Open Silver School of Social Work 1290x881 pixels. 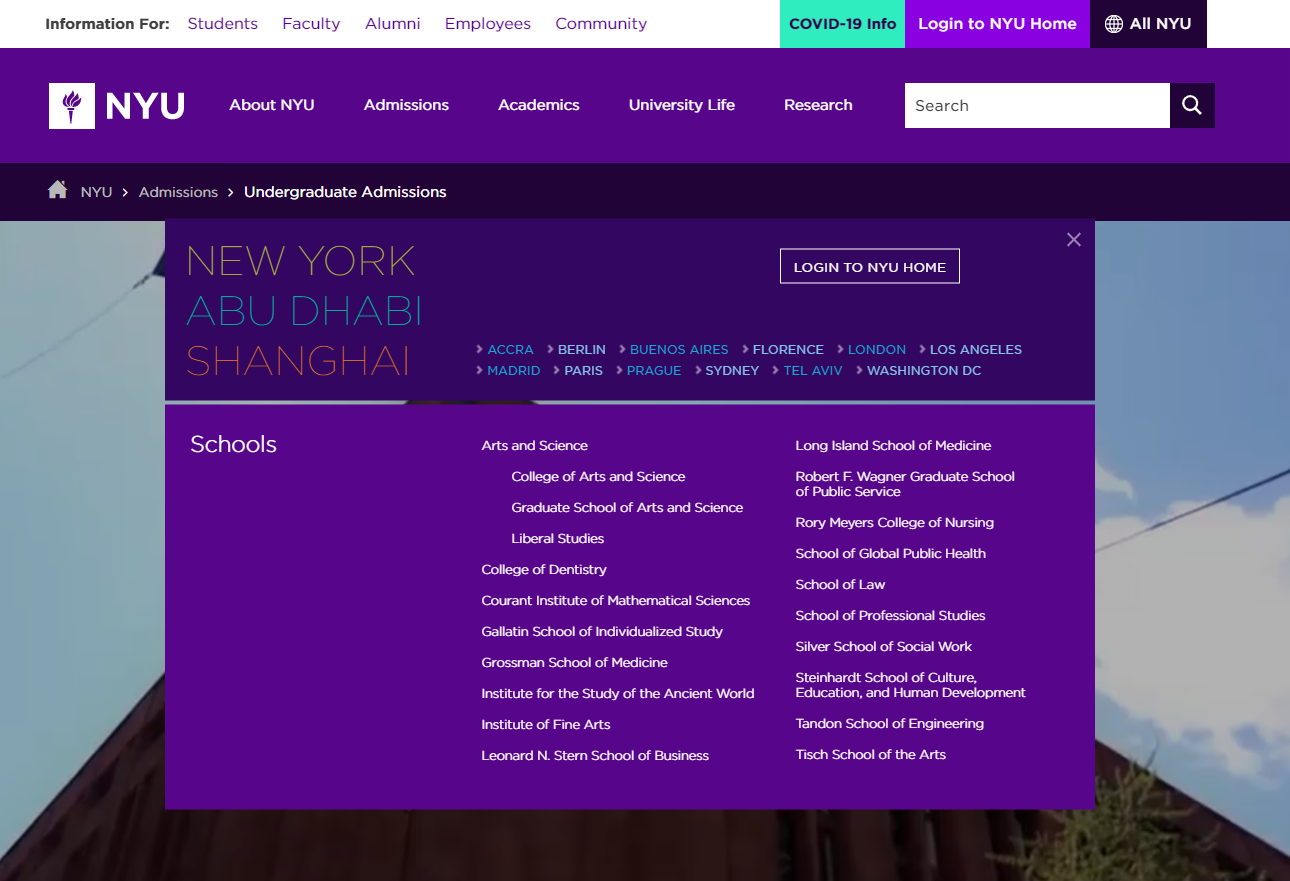884,647
